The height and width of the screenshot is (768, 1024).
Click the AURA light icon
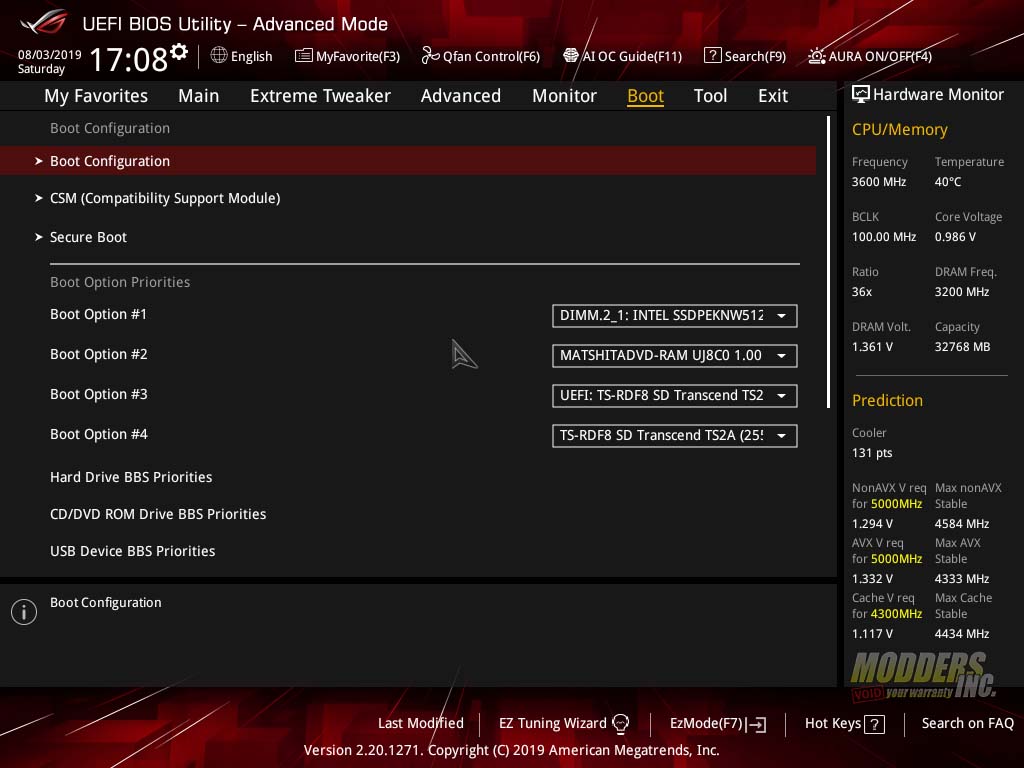tap(817, 56)
